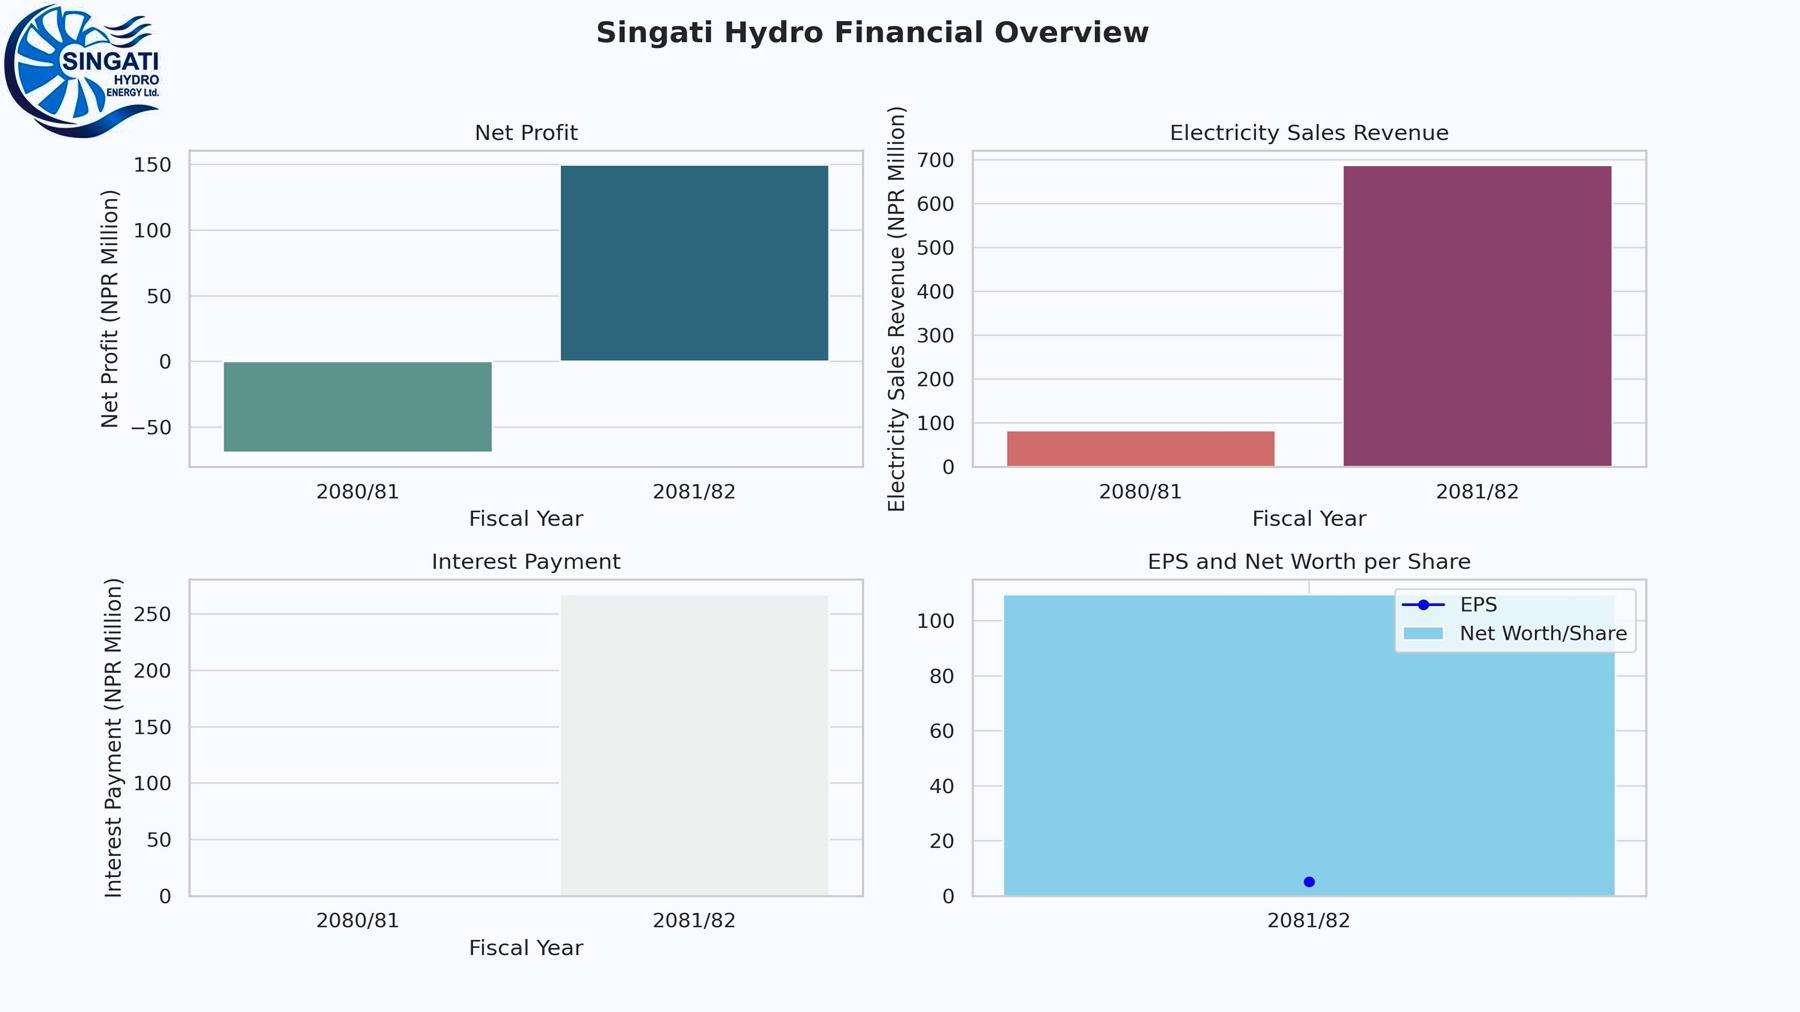Select the 2081/82 Interest Payment bar
The image size is (1800, 1012).
[694, 746]
